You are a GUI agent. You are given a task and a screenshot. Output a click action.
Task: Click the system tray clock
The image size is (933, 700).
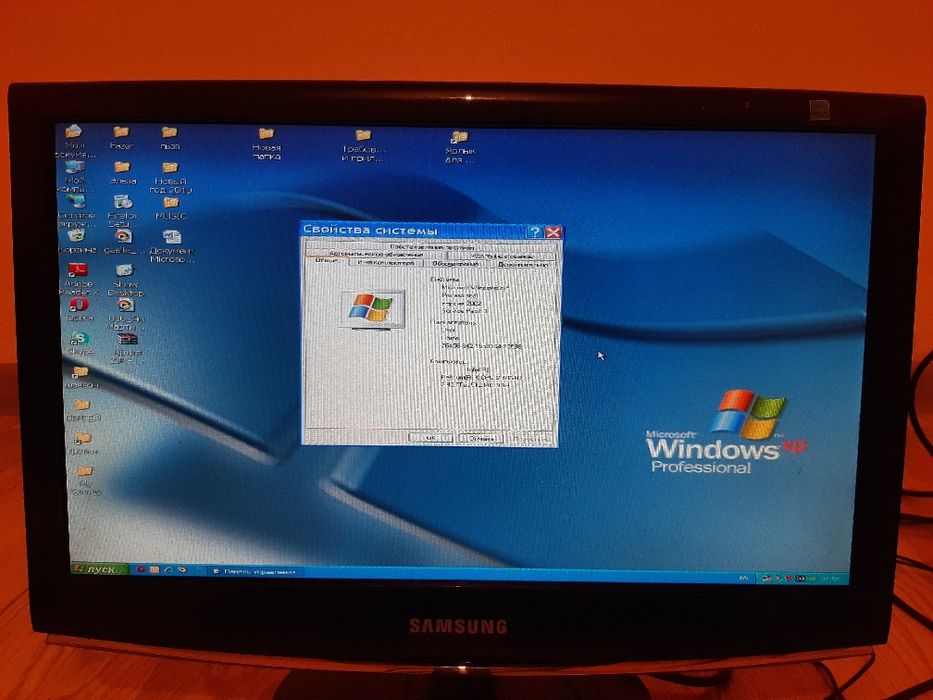[832, 579]
